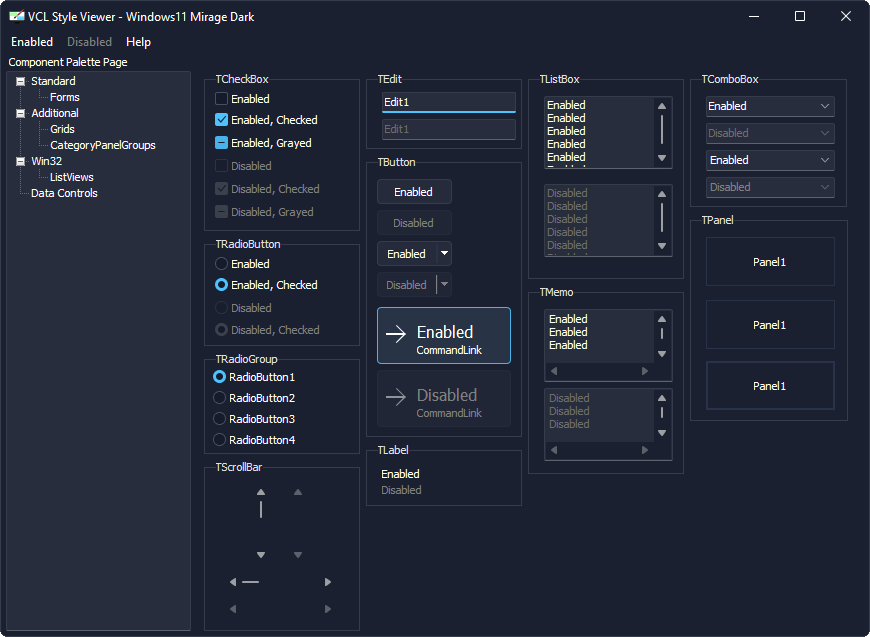Toggle the 'Enabled, Grayed' checkbox
The image size is (870, 637).
pyautogui.click(x=221, y=143)
